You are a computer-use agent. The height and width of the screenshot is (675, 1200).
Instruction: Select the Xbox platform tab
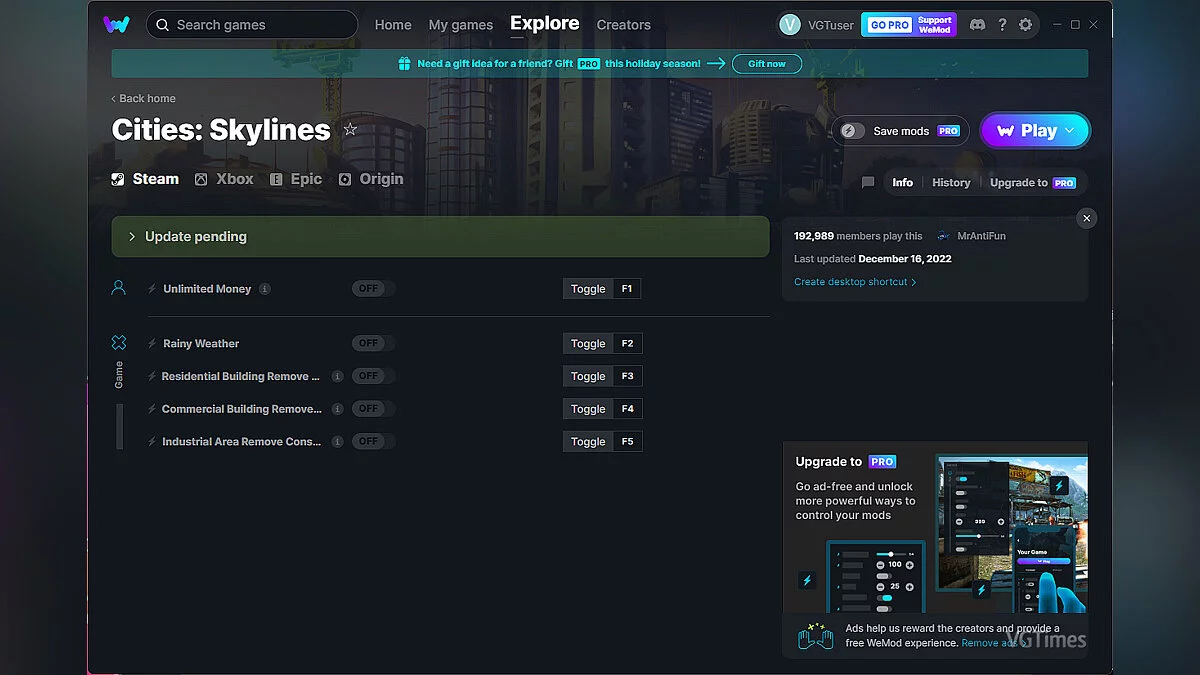pos(224,180)
